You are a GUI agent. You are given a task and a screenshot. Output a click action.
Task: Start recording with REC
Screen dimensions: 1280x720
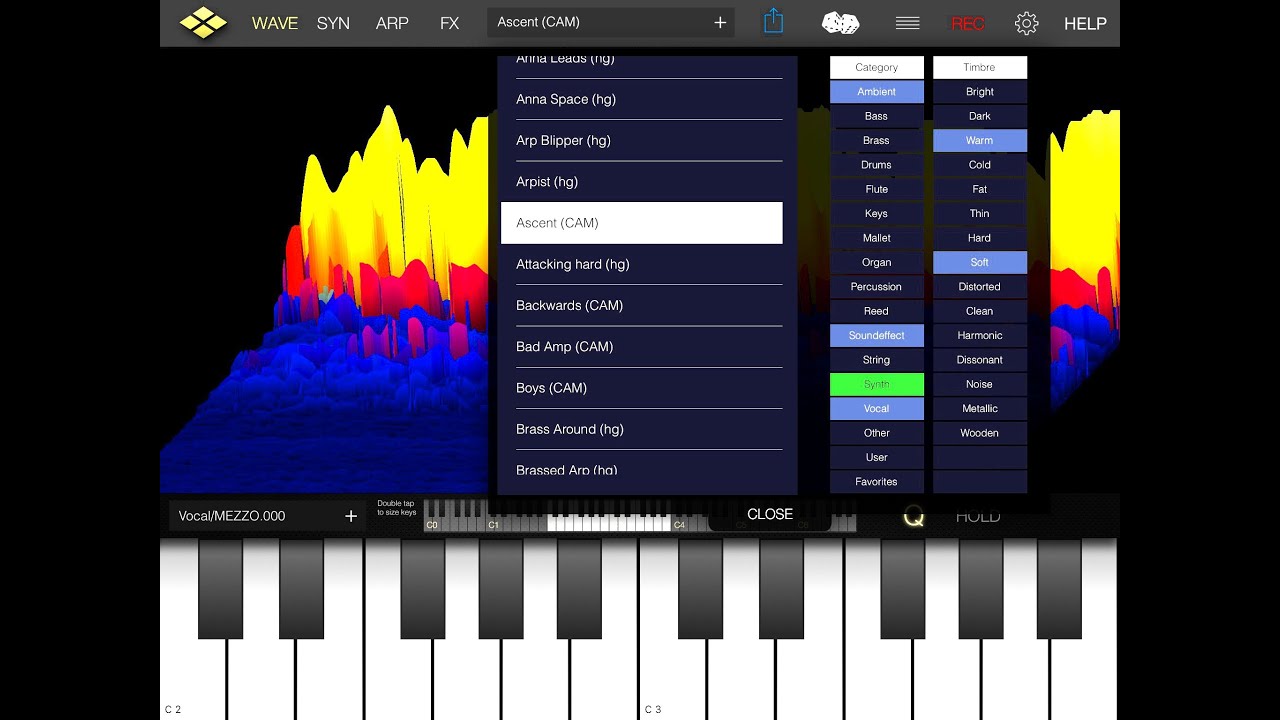pos(967,24)
